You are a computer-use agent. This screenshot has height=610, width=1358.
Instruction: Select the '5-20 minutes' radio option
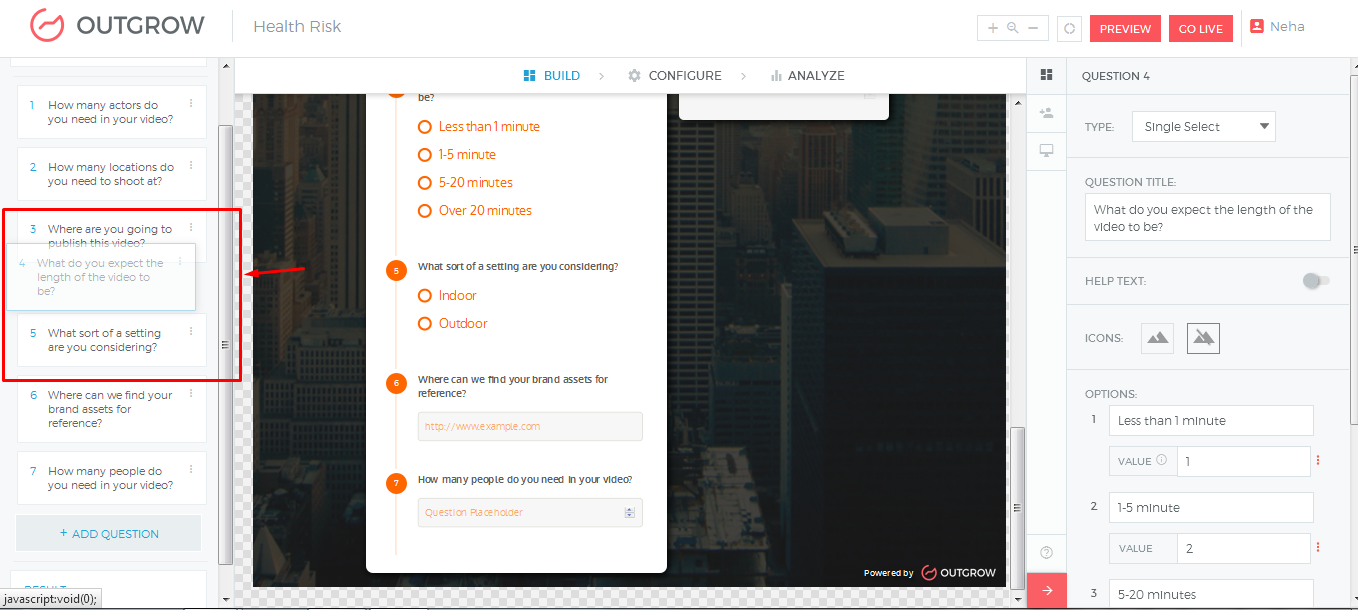click(425, 182)
